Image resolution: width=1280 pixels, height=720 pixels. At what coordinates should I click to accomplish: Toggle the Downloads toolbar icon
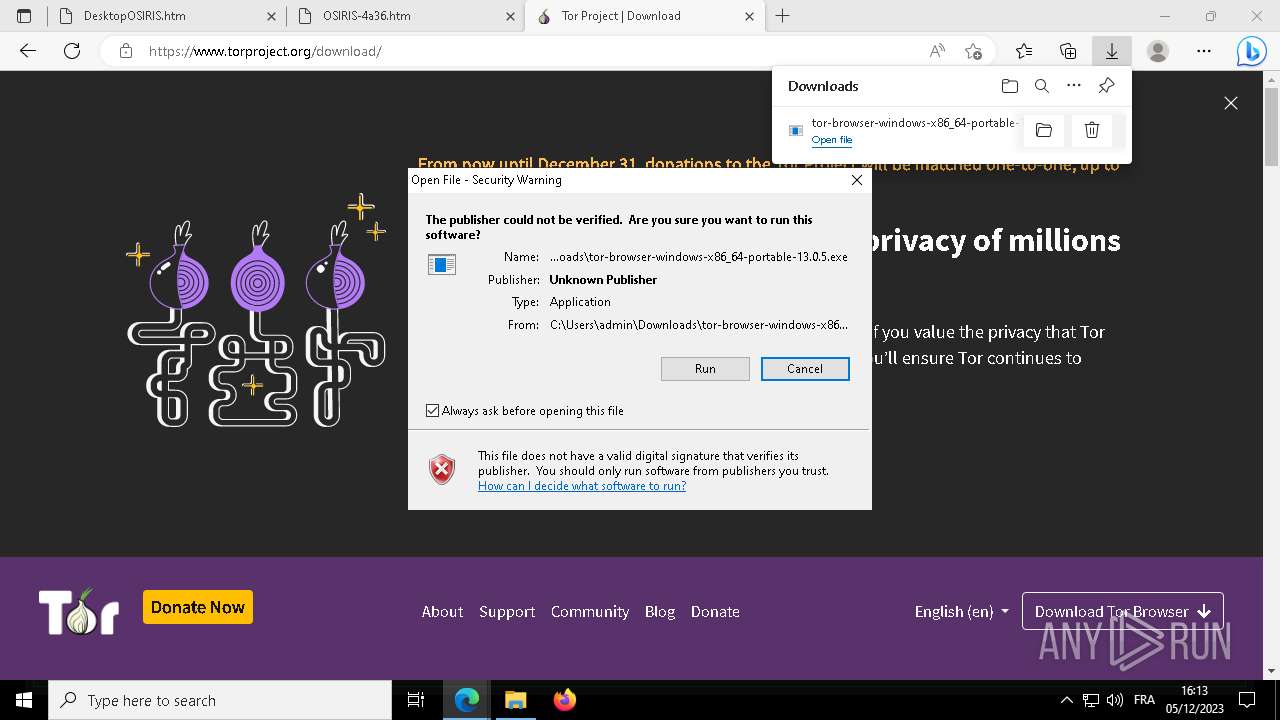tap(1111, 51)
